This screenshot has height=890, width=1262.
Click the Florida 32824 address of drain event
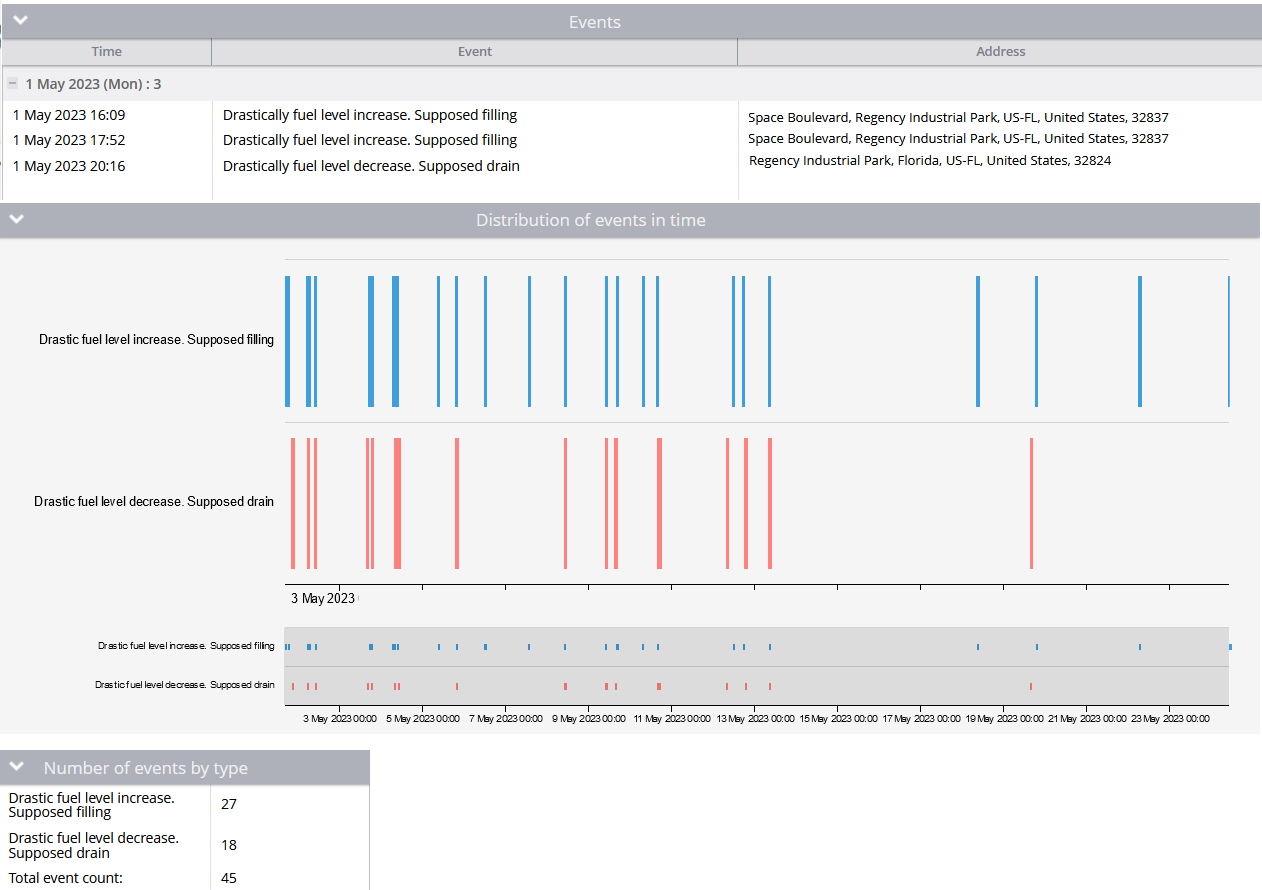click(930, 160)
